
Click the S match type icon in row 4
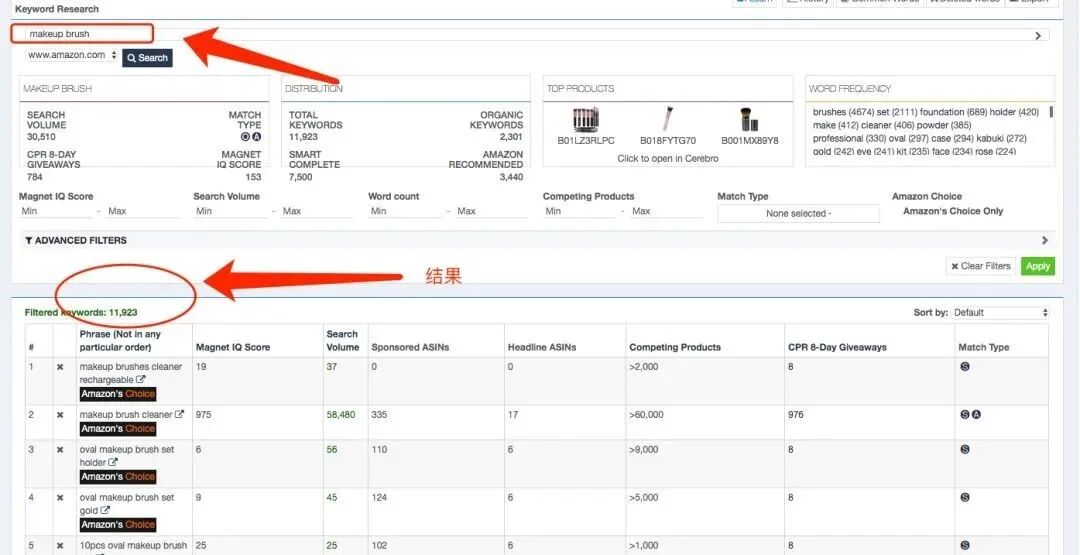(965, 498)
